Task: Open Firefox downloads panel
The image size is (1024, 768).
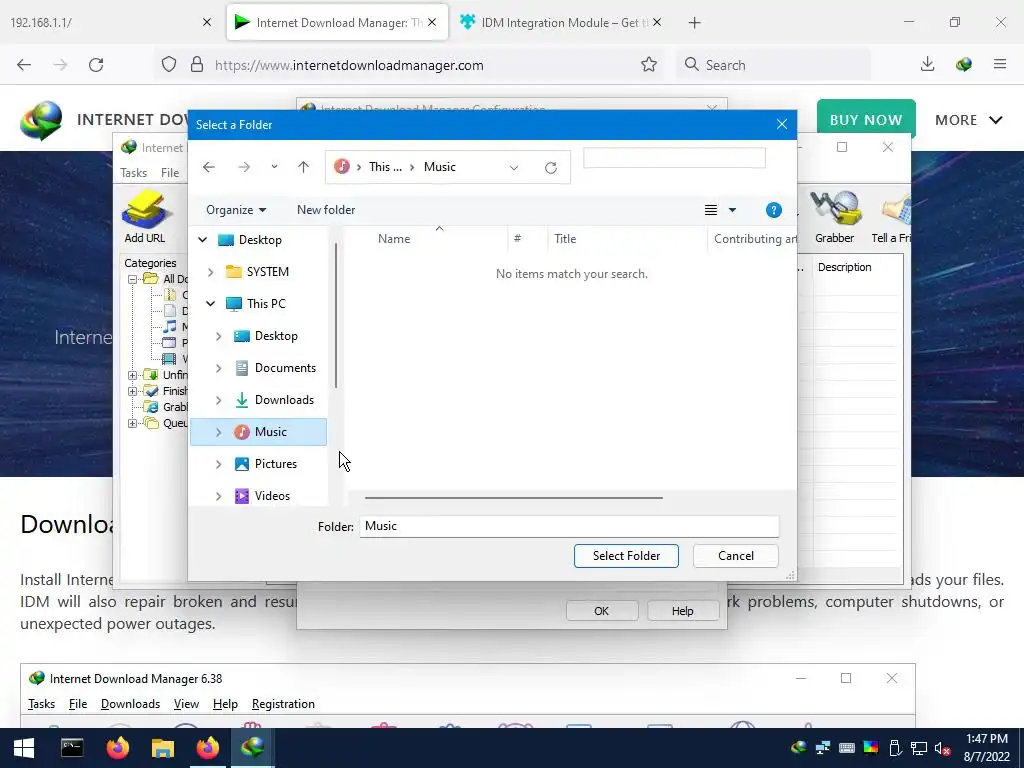Action: pyautogui.click(x=927, y=65)
